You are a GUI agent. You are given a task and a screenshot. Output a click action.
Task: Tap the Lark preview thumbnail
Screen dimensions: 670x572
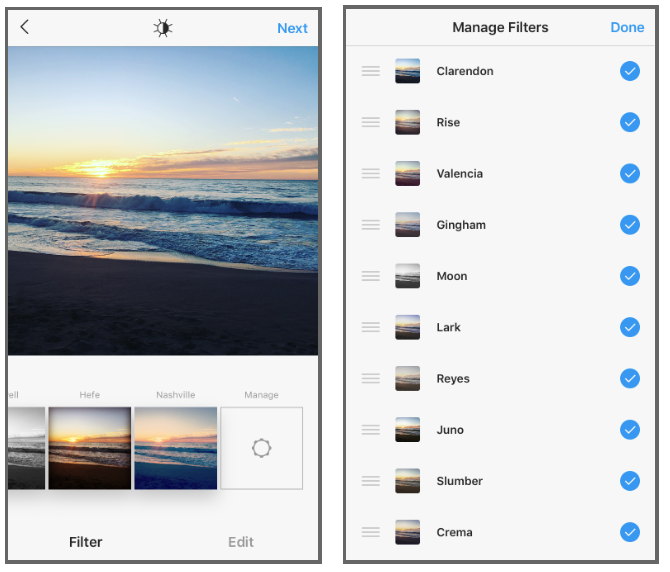click(x=407, y=327)
